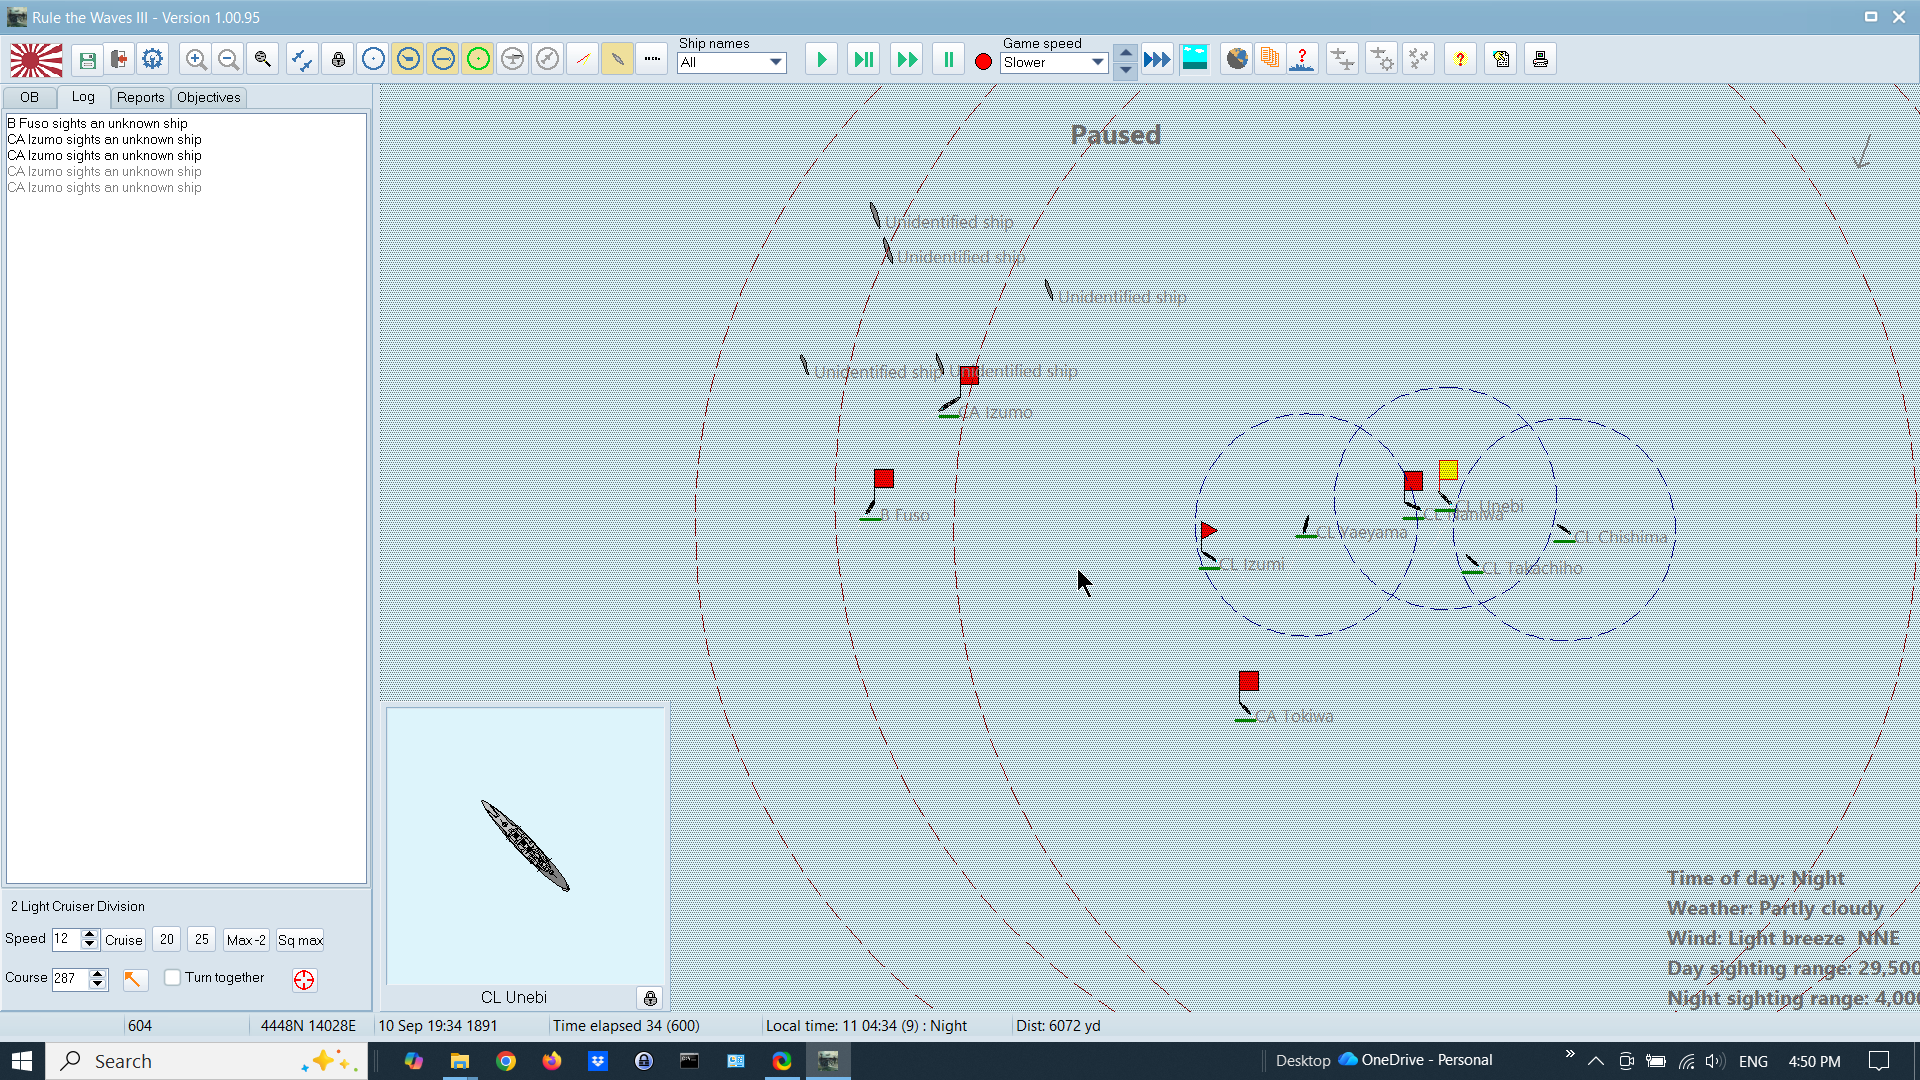
Task: Click the CL Unebi ship silhouette preview
Action: tap(525, 845)
